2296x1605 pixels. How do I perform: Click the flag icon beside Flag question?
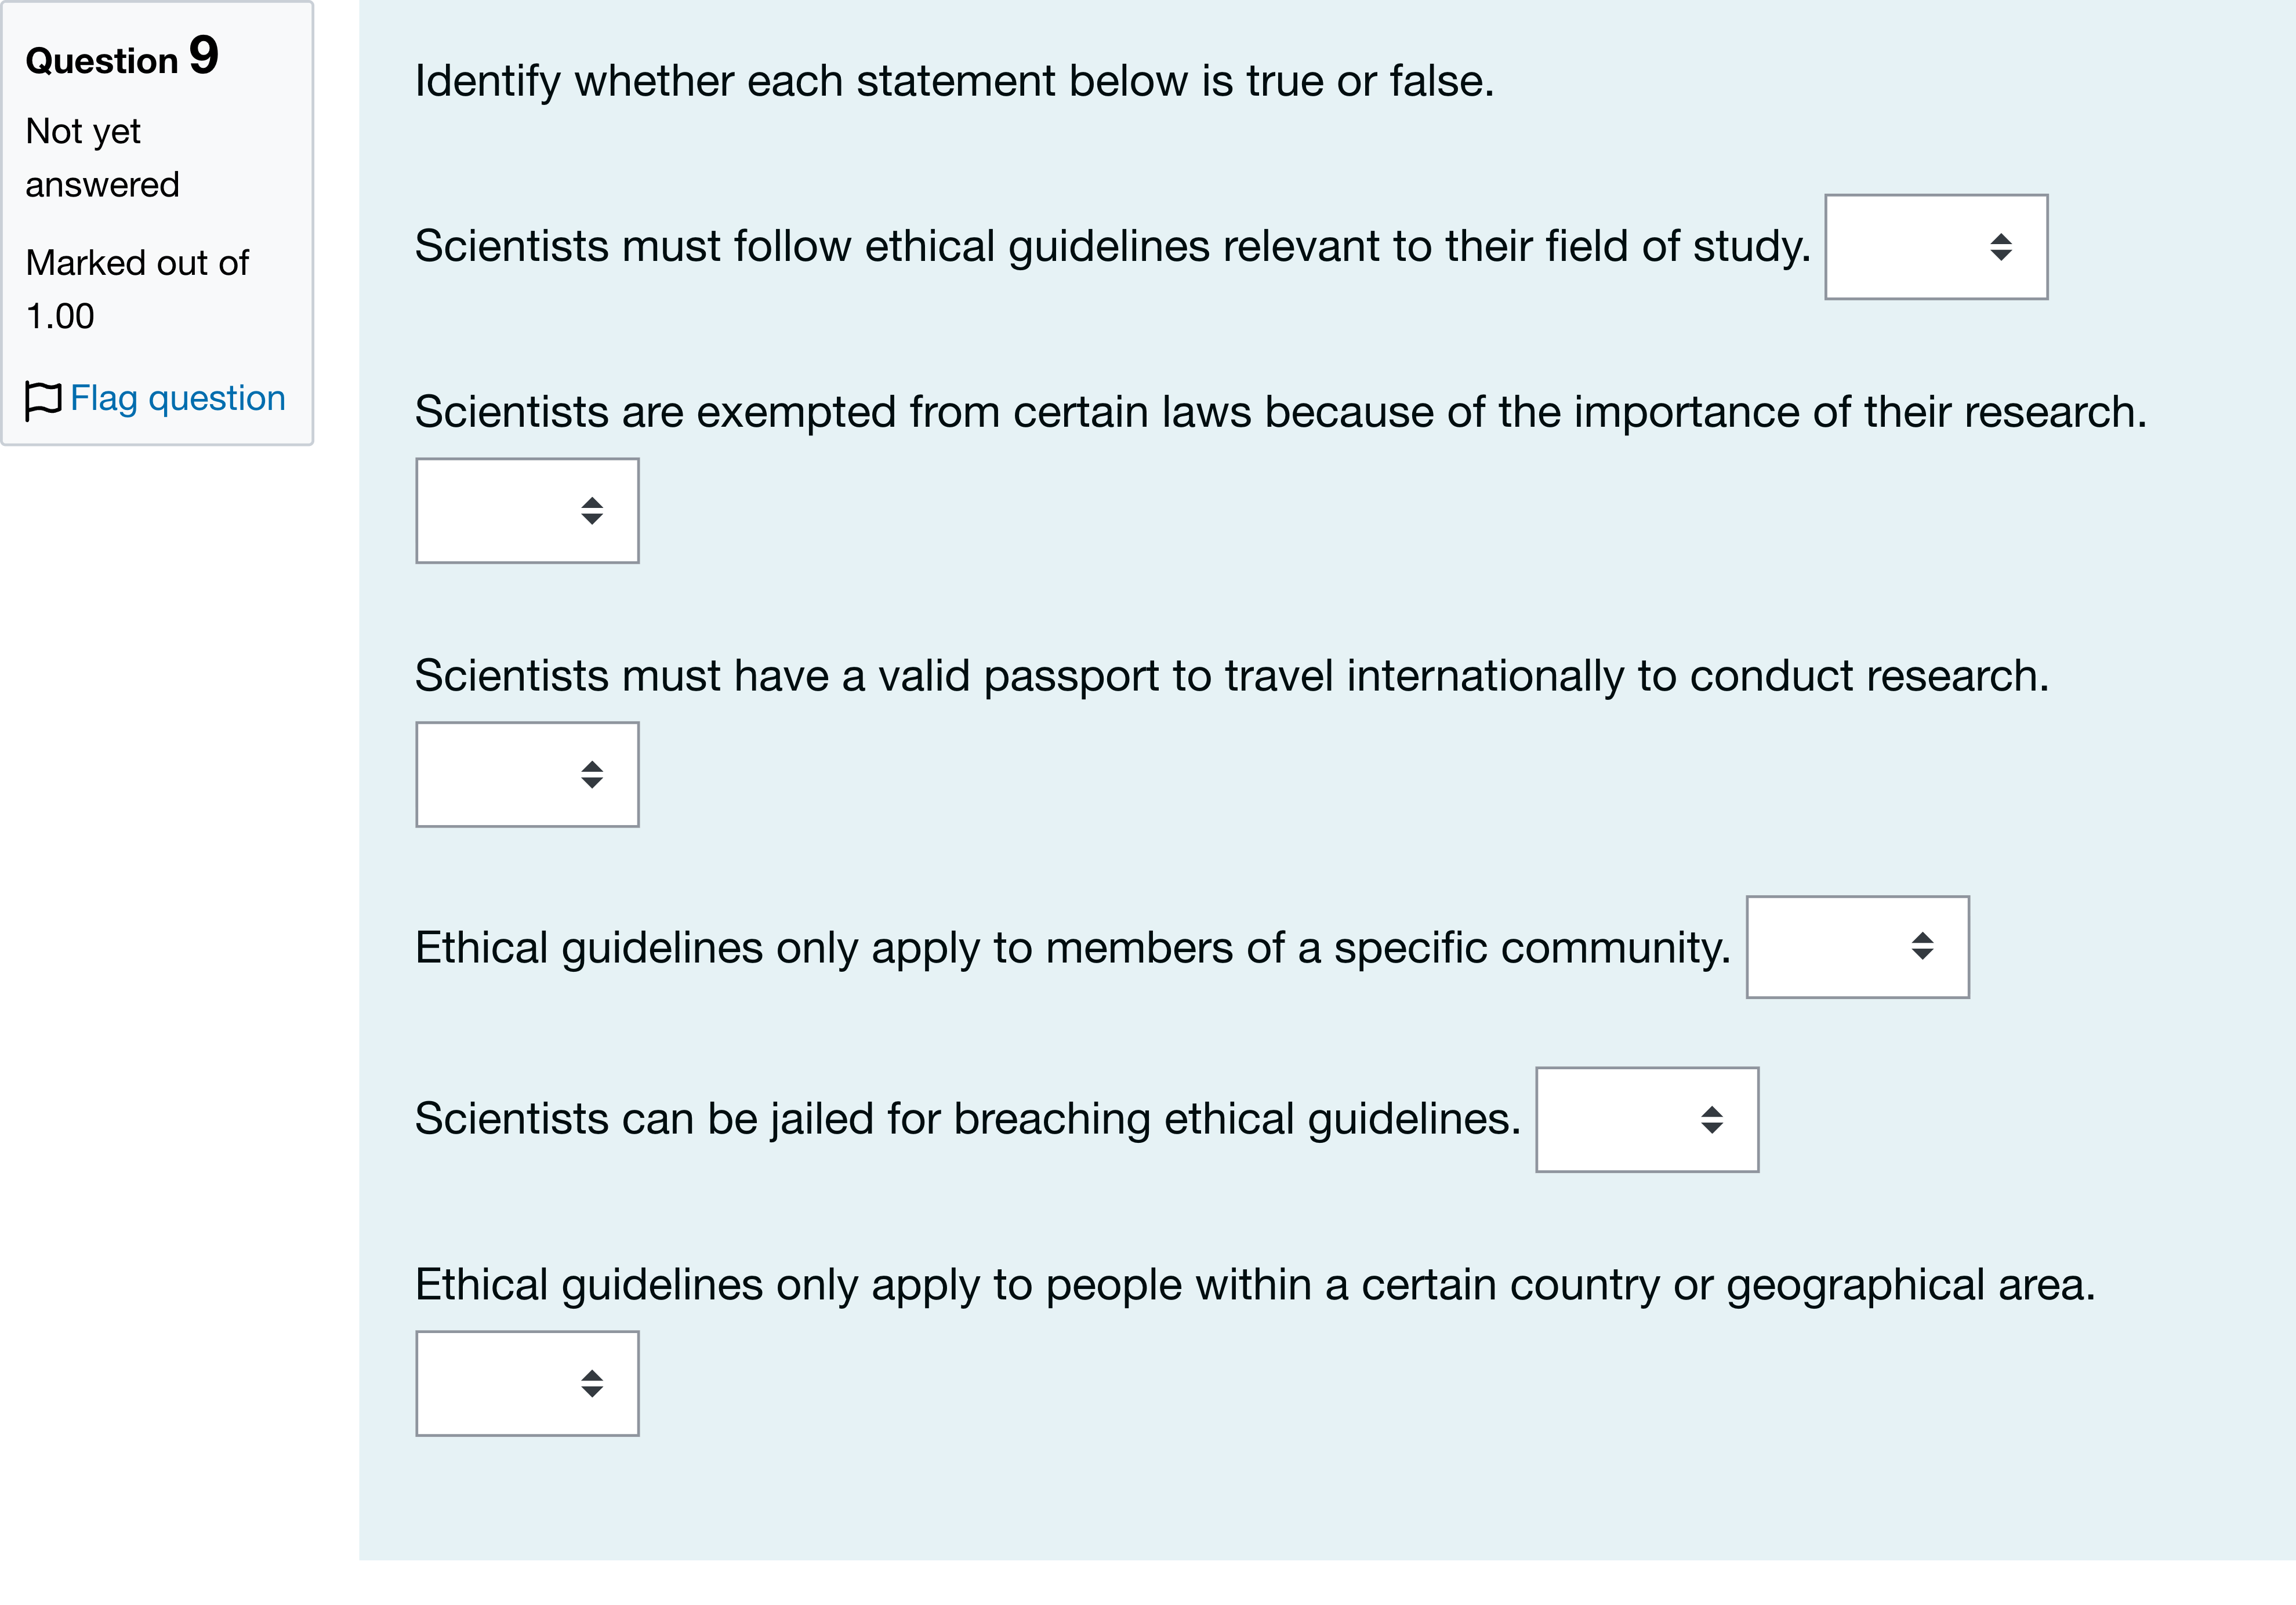click(43, 400)
